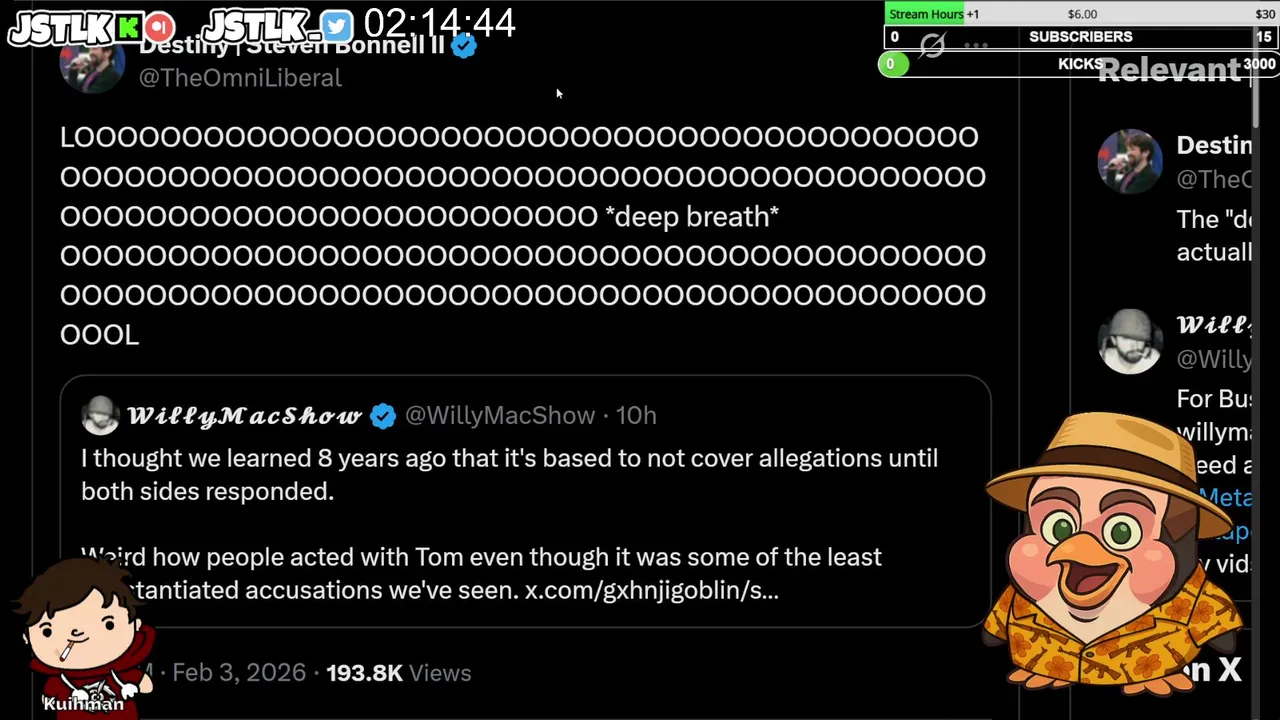
Task: Click the Grok slash icon on tweet
Action: pyautogui.click(x=932, y=46)
